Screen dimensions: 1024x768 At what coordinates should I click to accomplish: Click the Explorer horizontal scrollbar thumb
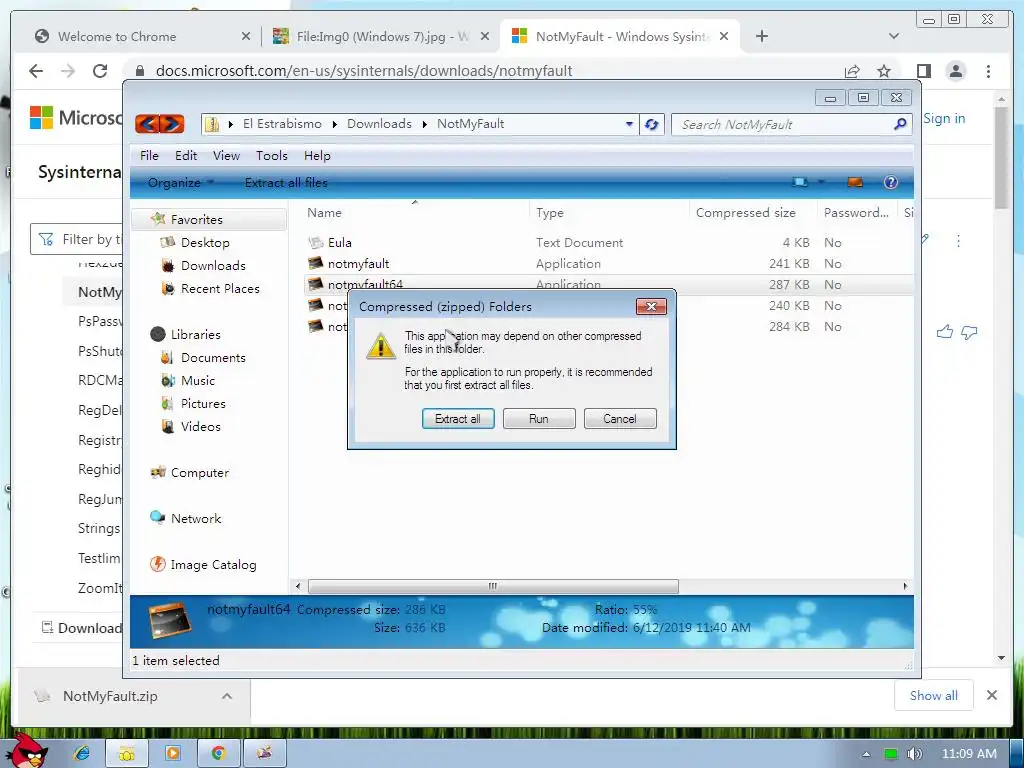tap(493, 586)
